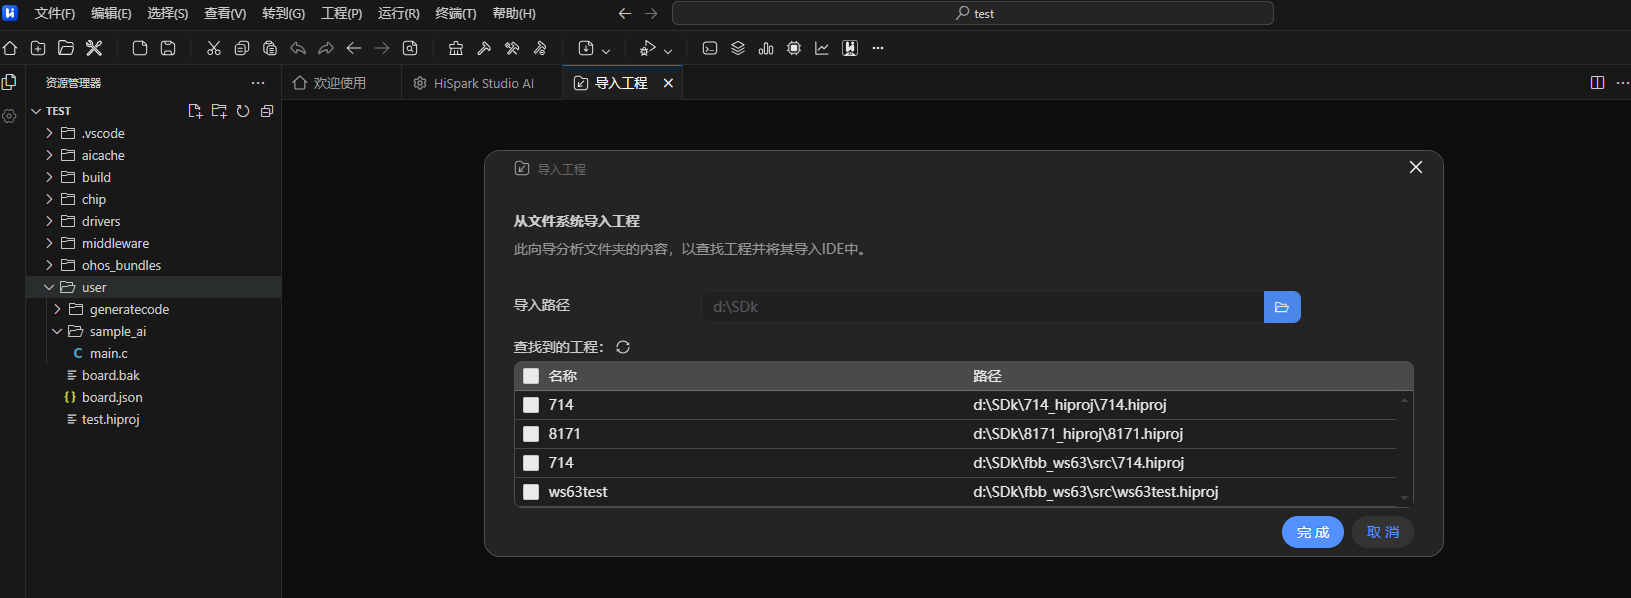Check the ws63test project checkbox
Screen dimensions: 1631x598
pyautogui.click(x=531, y=492)
